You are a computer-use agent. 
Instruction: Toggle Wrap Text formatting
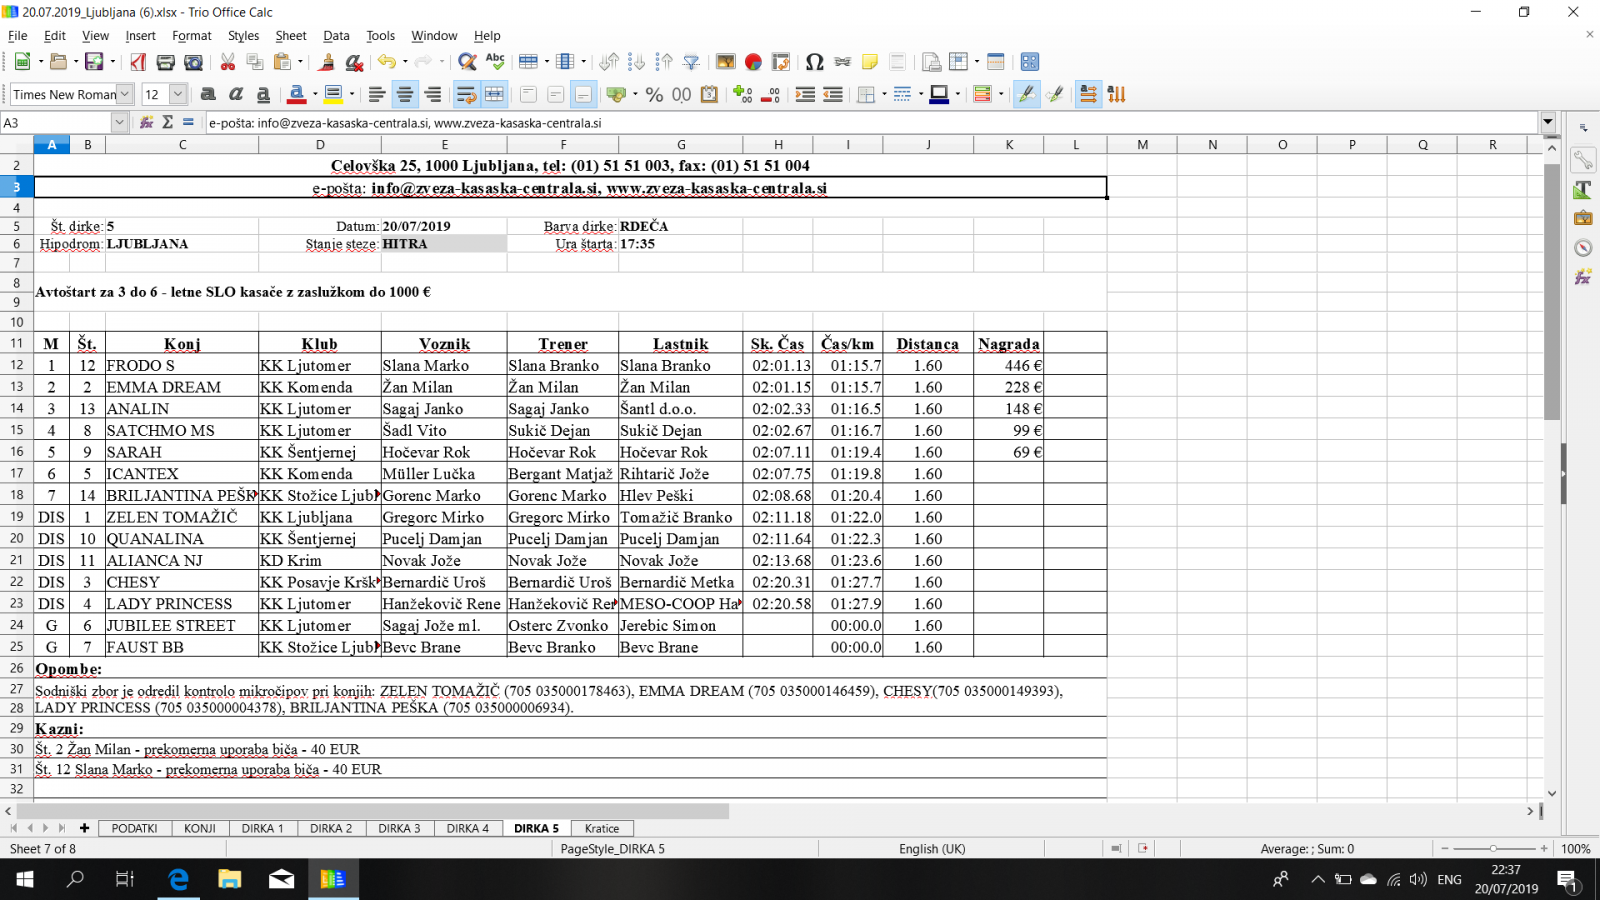click(x=466, y=94)
